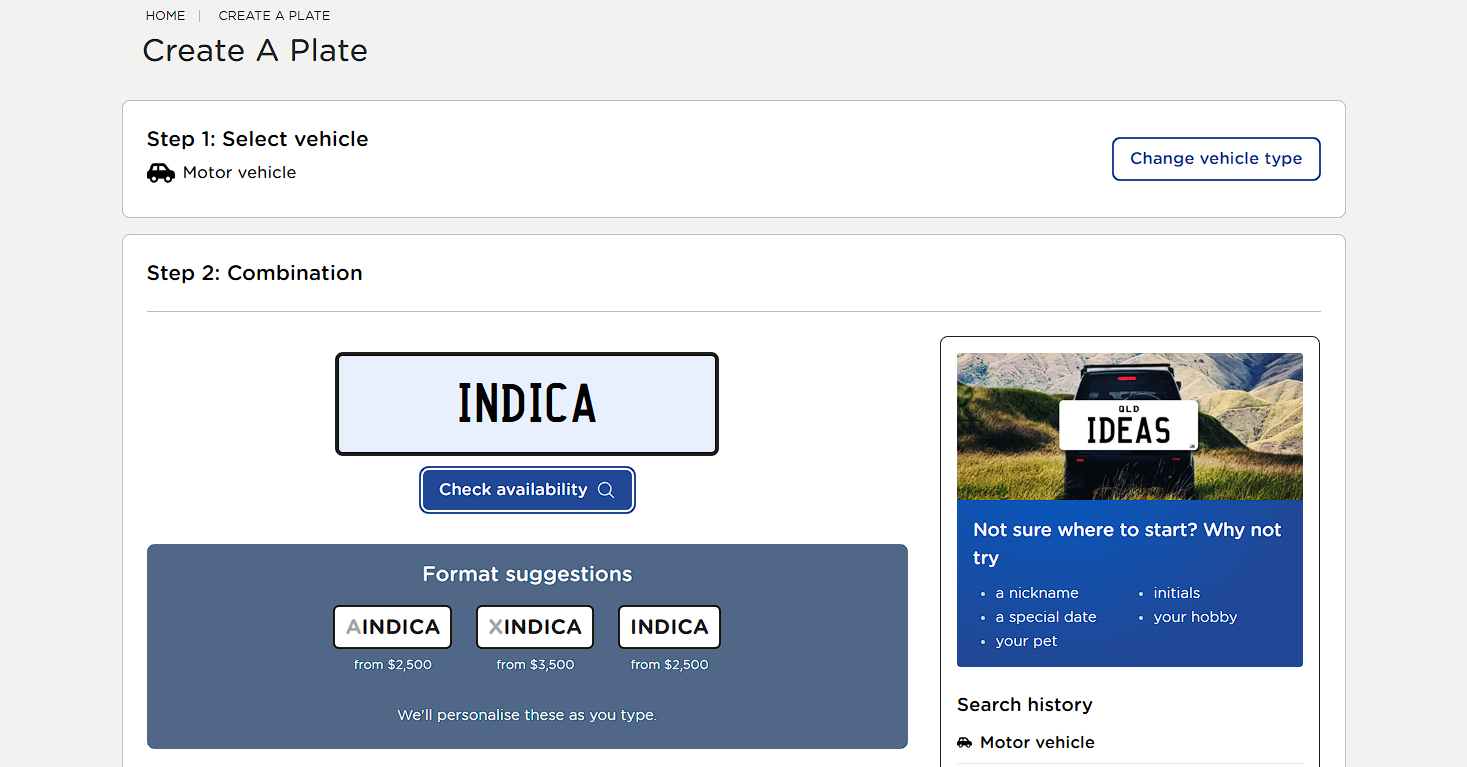This screenshot has height=767, width=1467.
Task: Click the Motor vehicle label in Search history
Action: point(1037,743)
